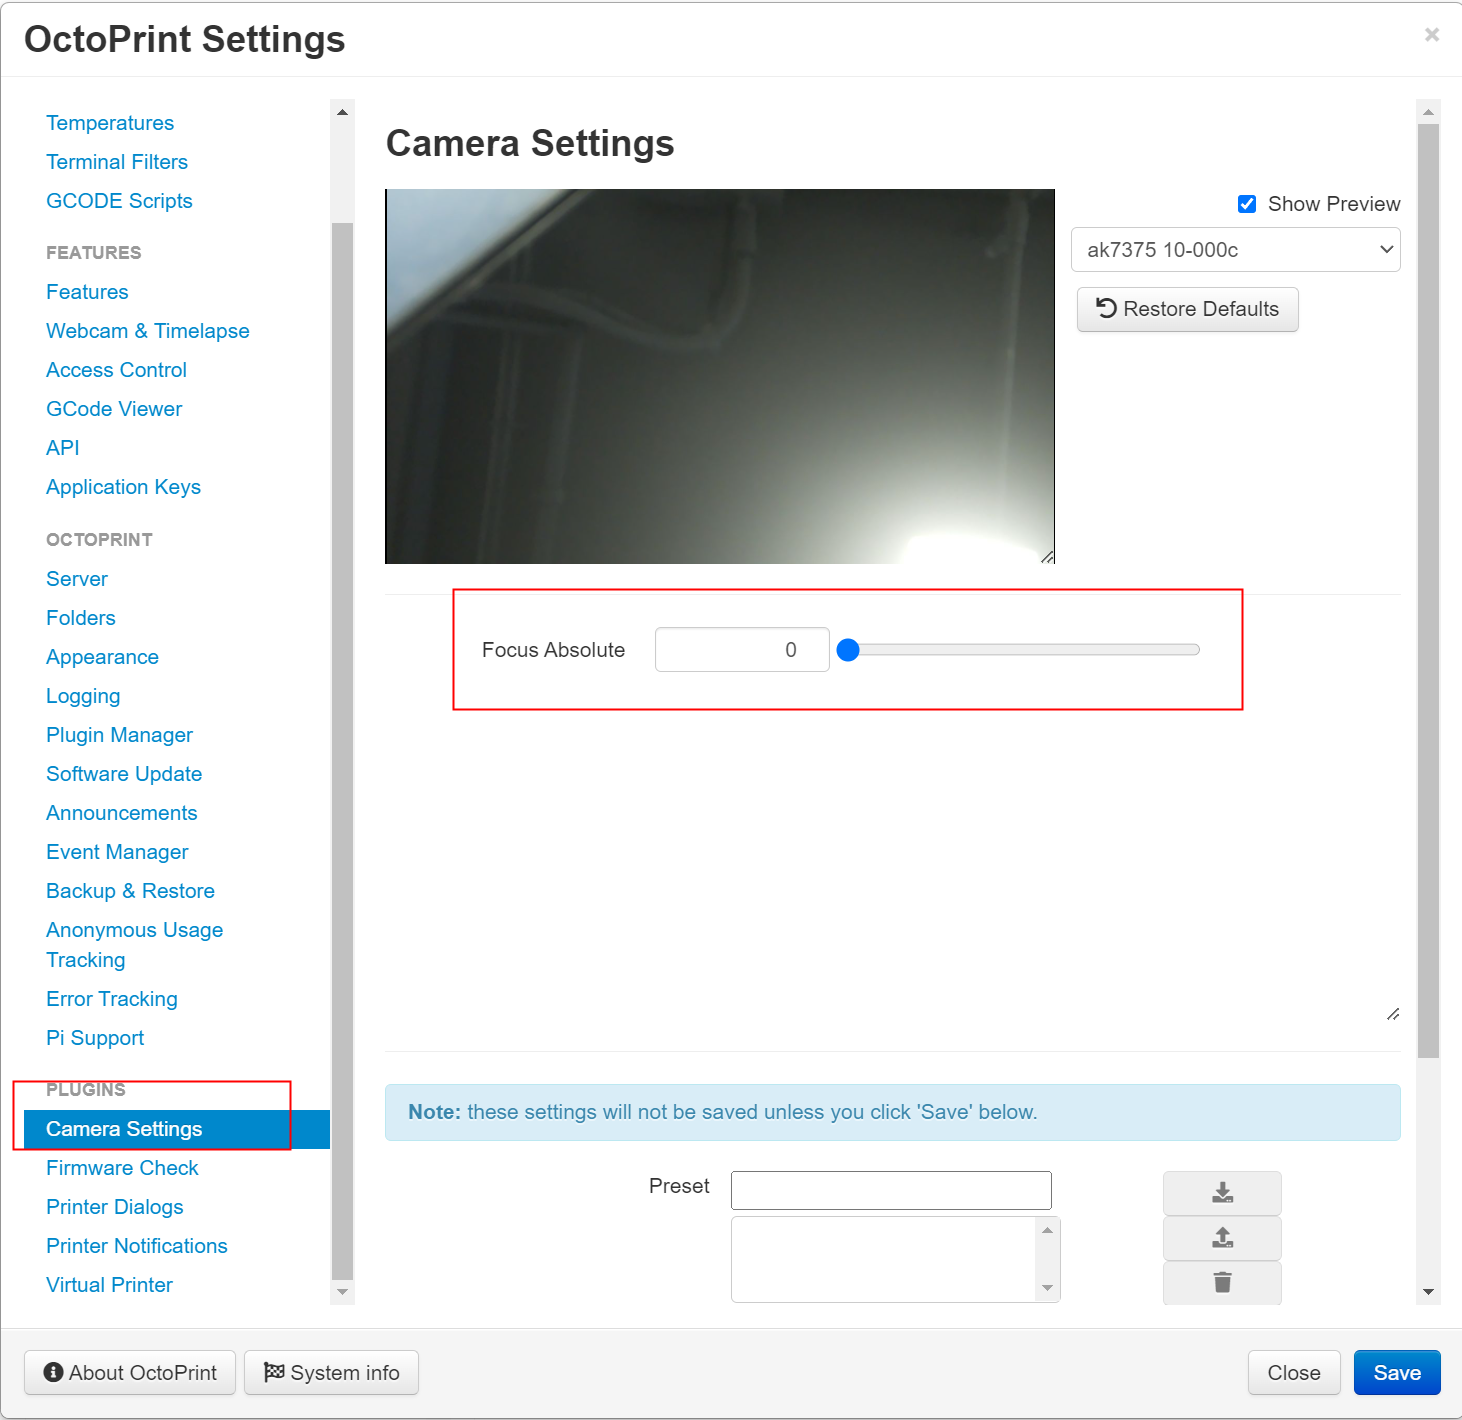Click preset list scroll down arrow
The image size is (1462, 1420).
[x=1048, y=1288]
